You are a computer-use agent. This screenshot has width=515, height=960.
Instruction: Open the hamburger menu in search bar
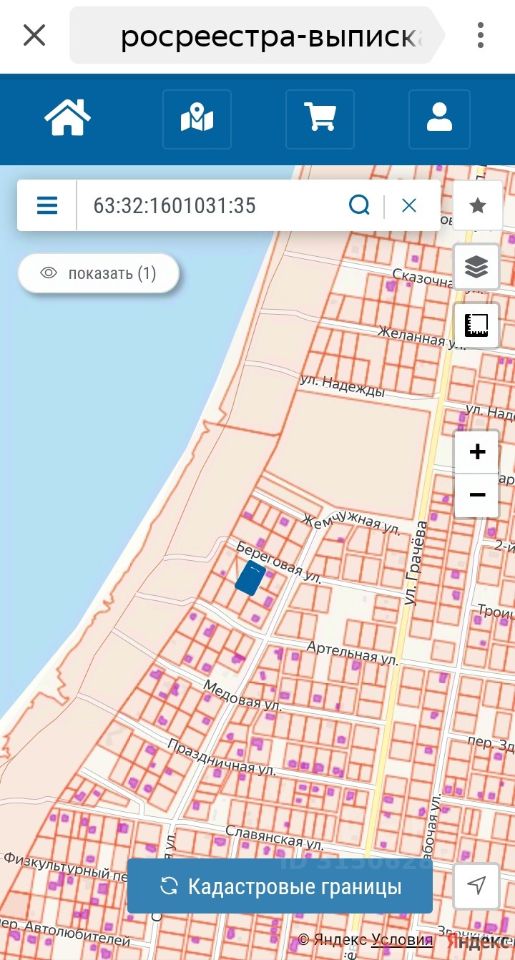tap(47, 205)
